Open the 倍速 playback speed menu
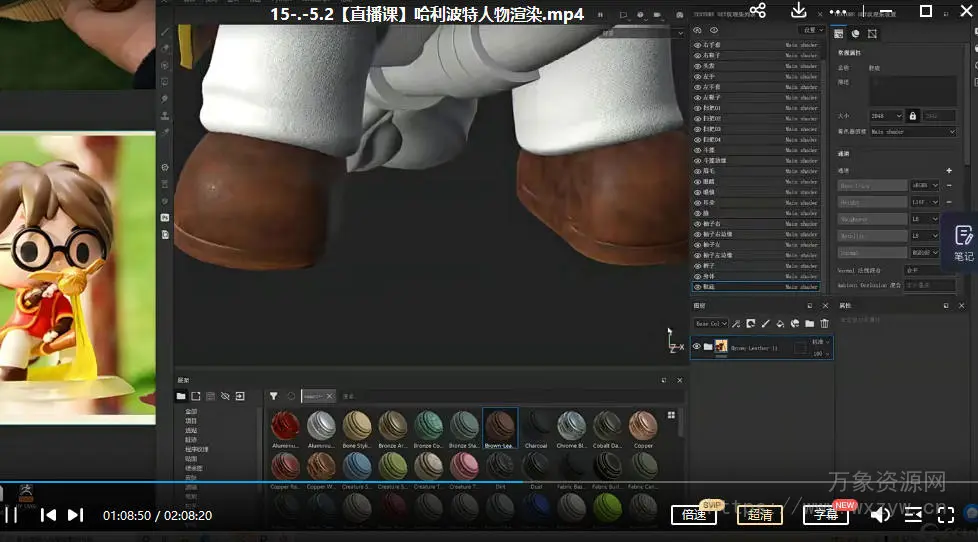Viewport: 978px width, 542px height. click(x=694, y=515)
